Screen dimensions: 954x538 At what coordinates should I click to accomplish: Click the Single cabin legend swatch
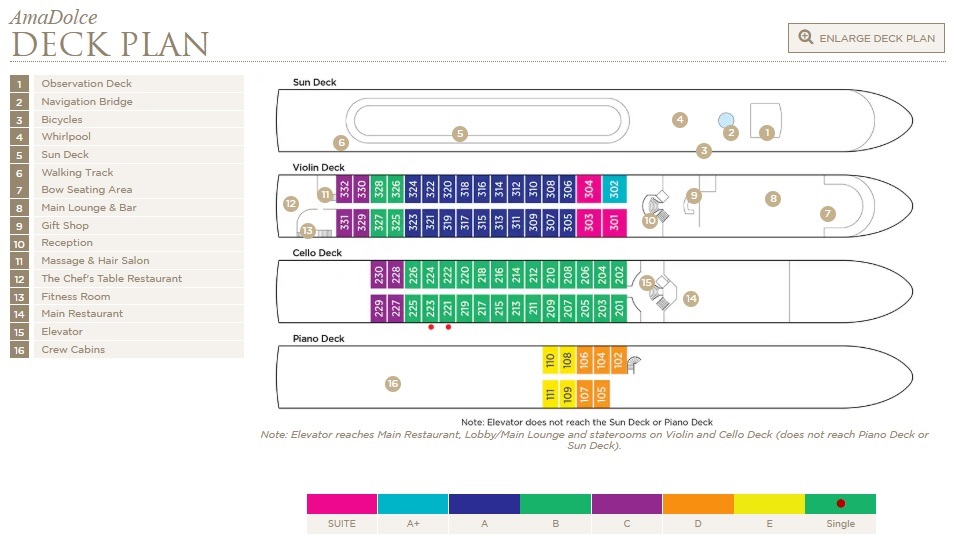tap(840, 504)
